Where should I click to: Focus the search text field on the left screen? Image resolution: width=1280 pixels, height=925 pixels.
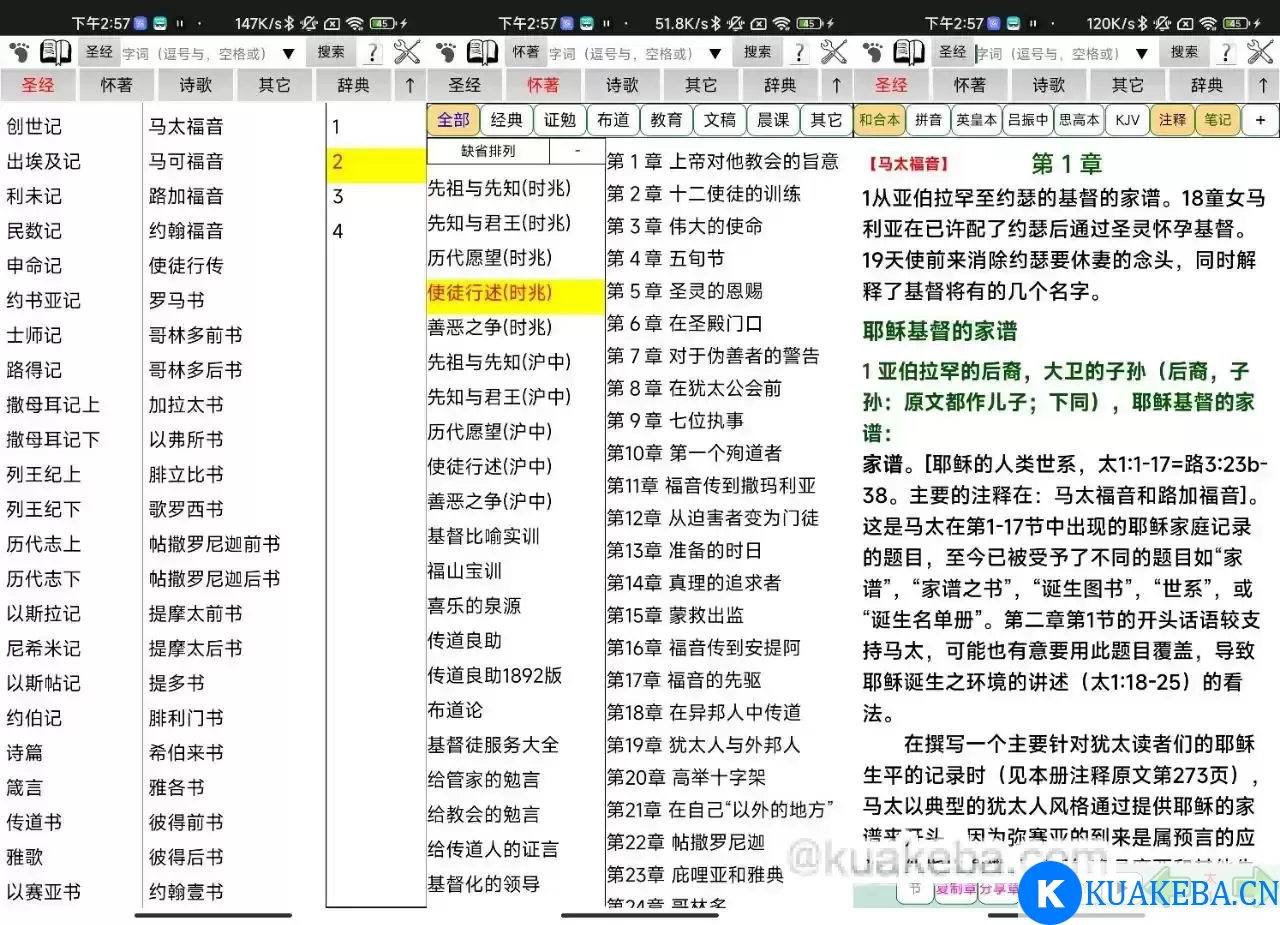[198, 54]
